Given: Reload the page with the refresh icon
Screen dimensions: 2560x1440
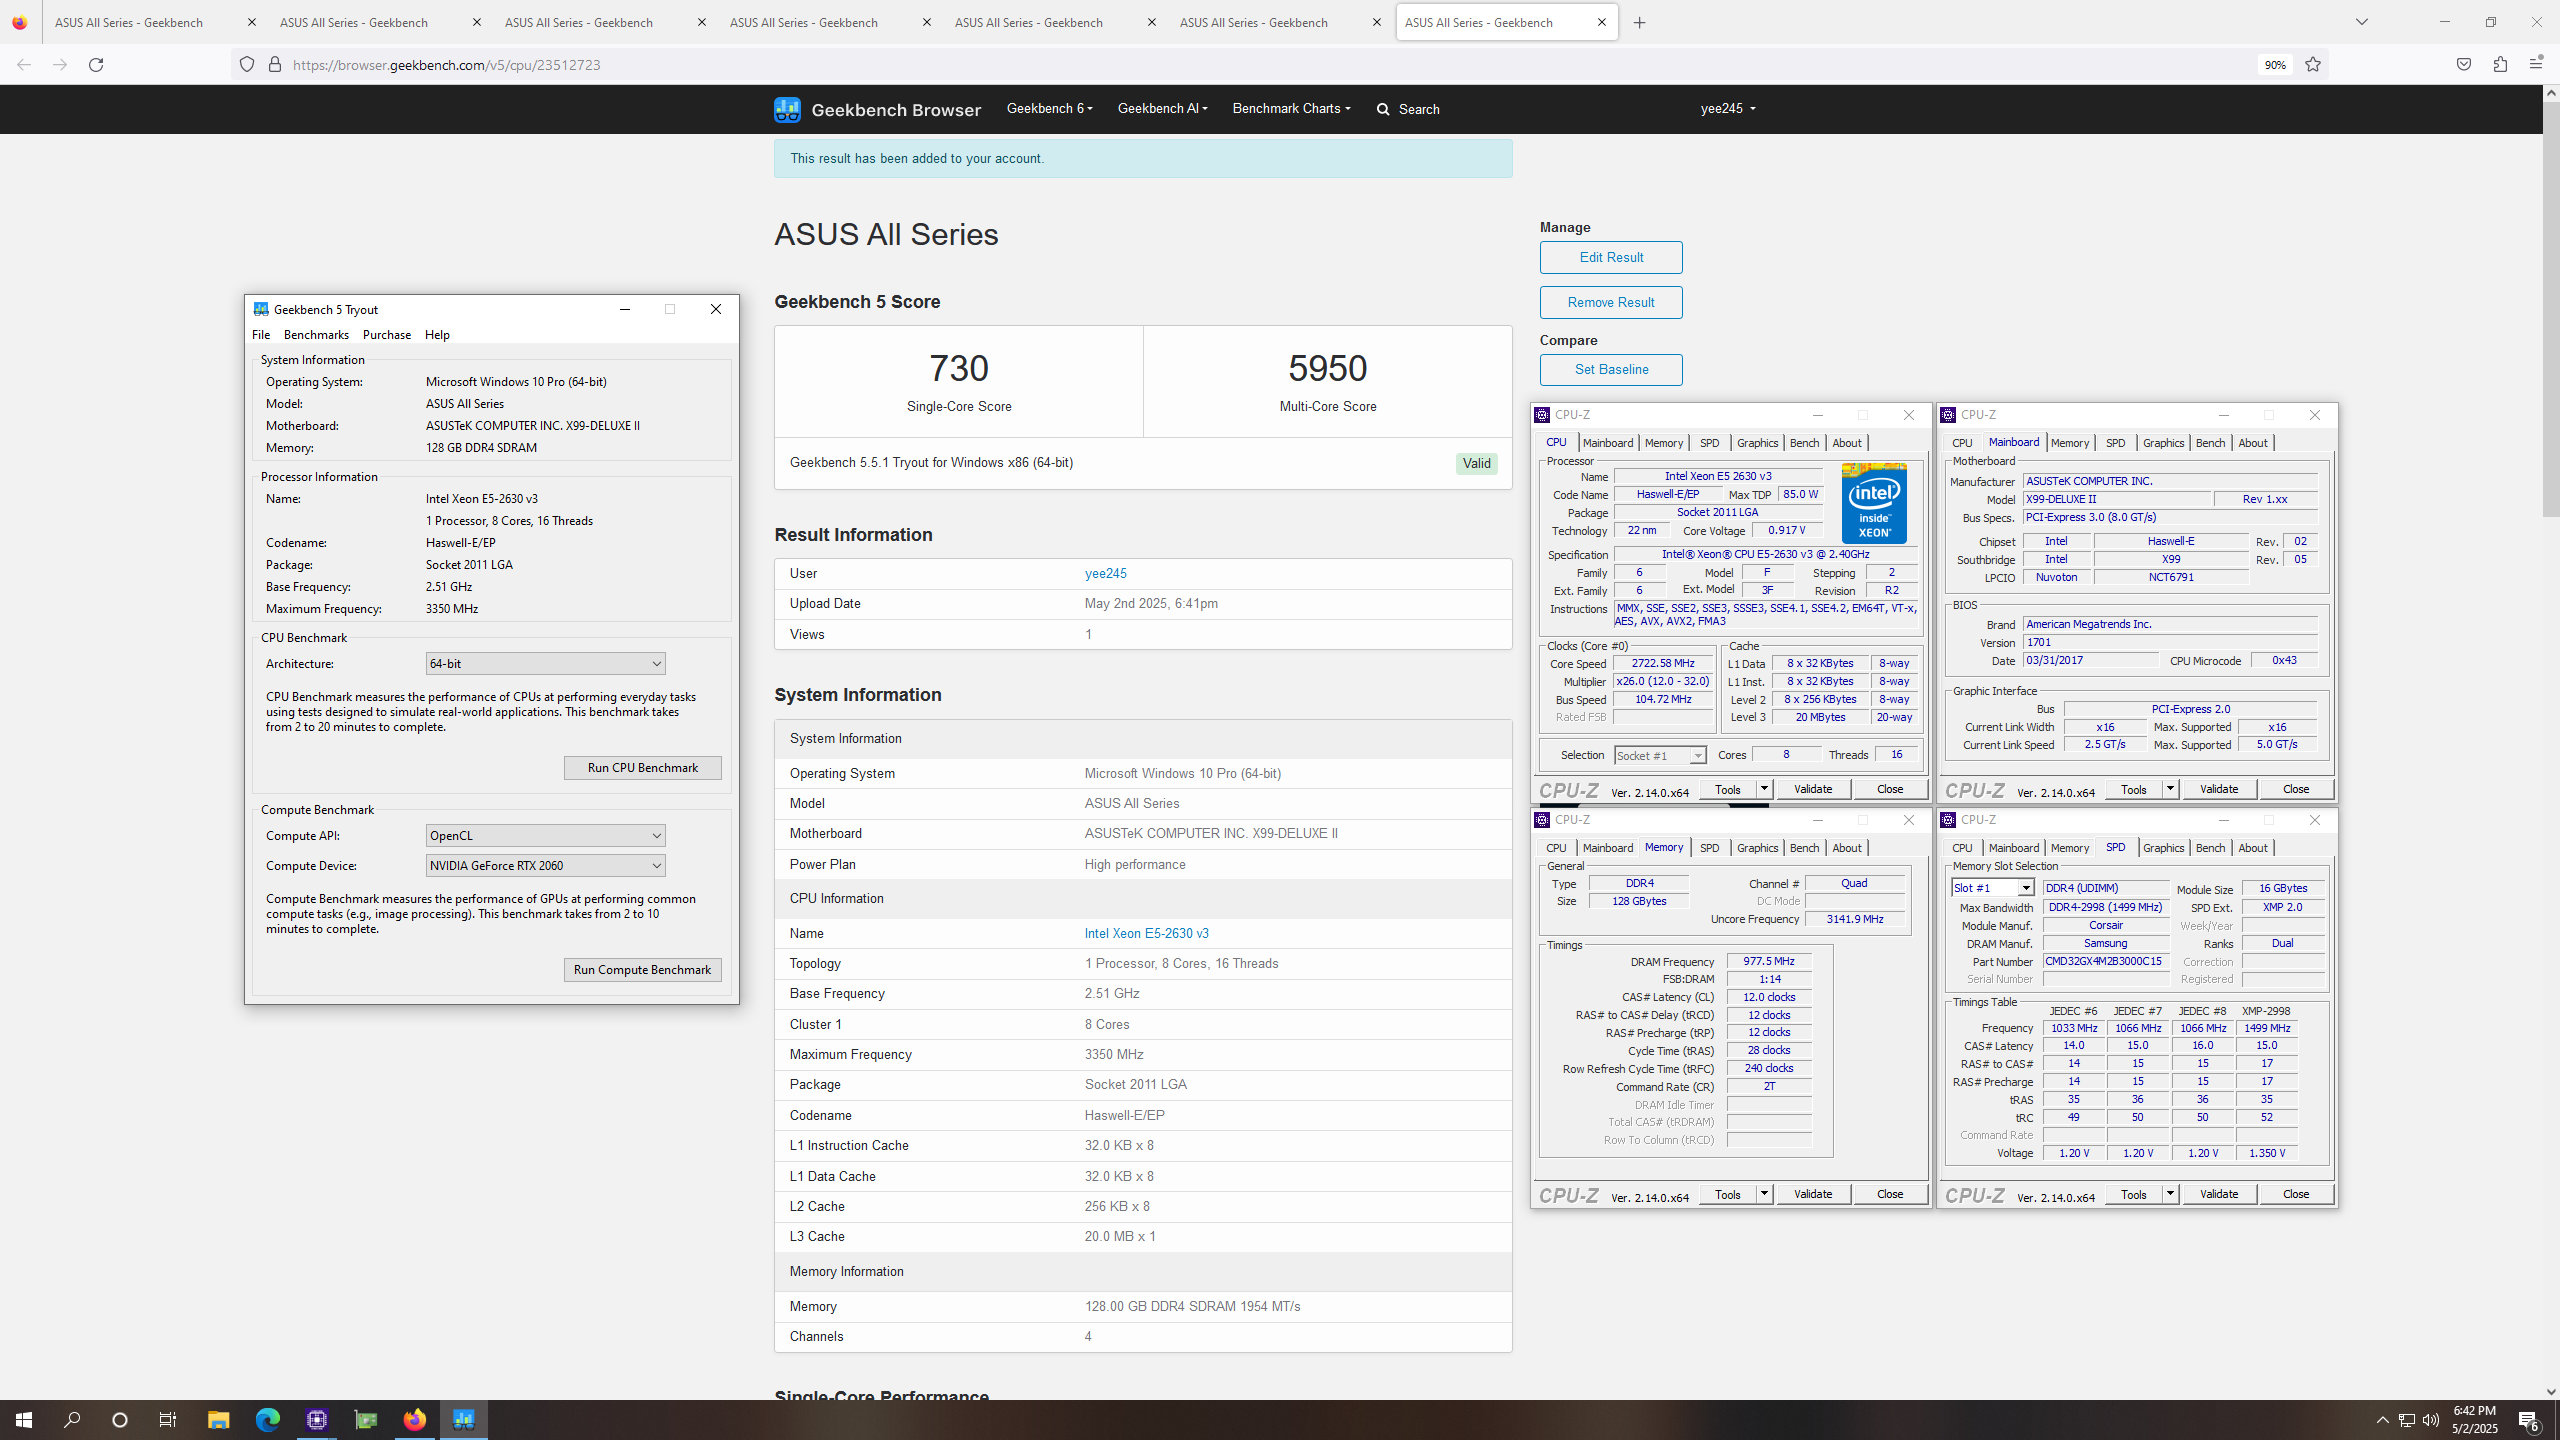Looking at the screenshot, I should pyautogui.click(x=96, y=65).
